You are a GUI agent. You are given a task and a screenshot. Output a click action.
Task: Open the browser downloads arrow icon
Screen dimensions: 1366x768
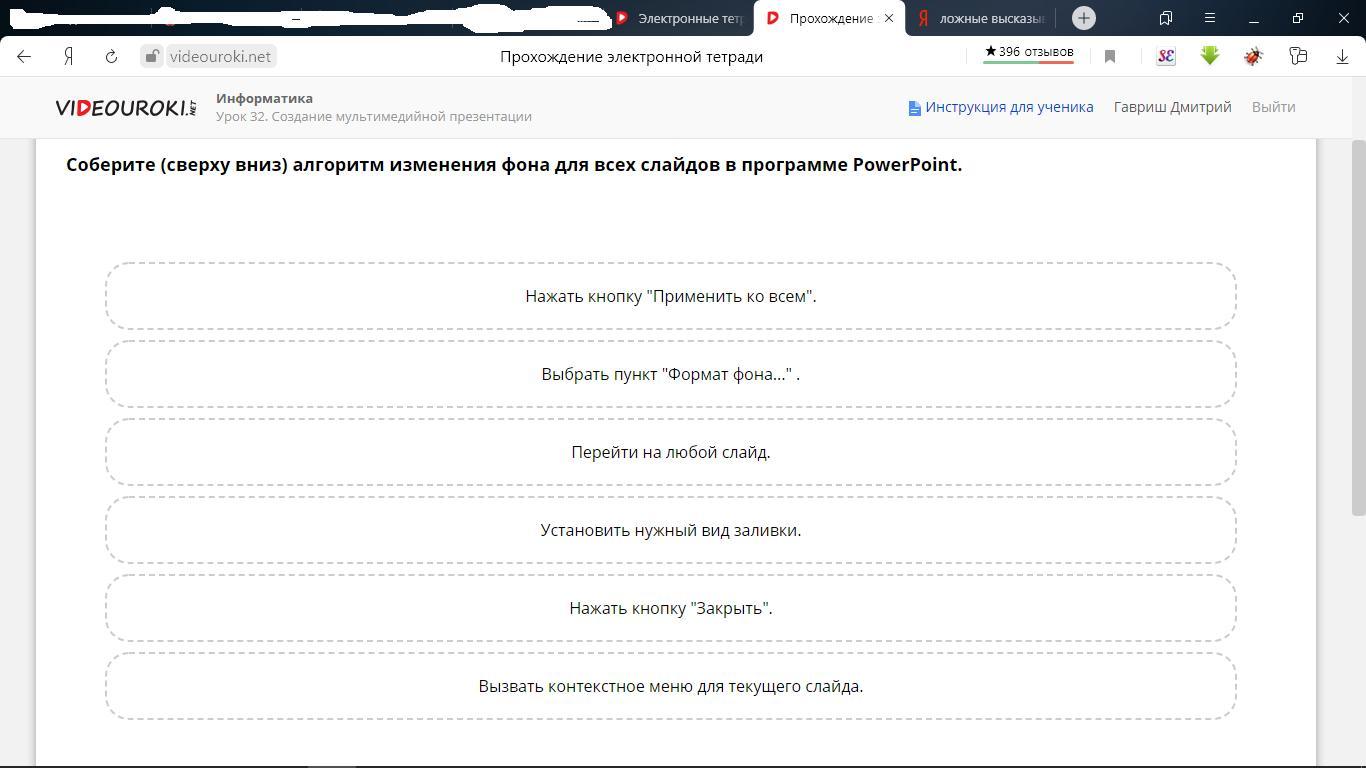[x=1342, y=57]
